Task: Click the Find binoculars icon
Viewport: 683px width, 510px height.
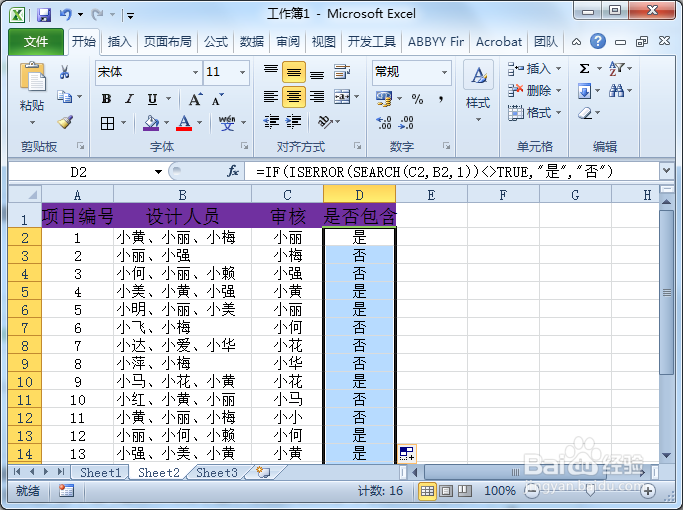Action: click(x=616, y=91)
